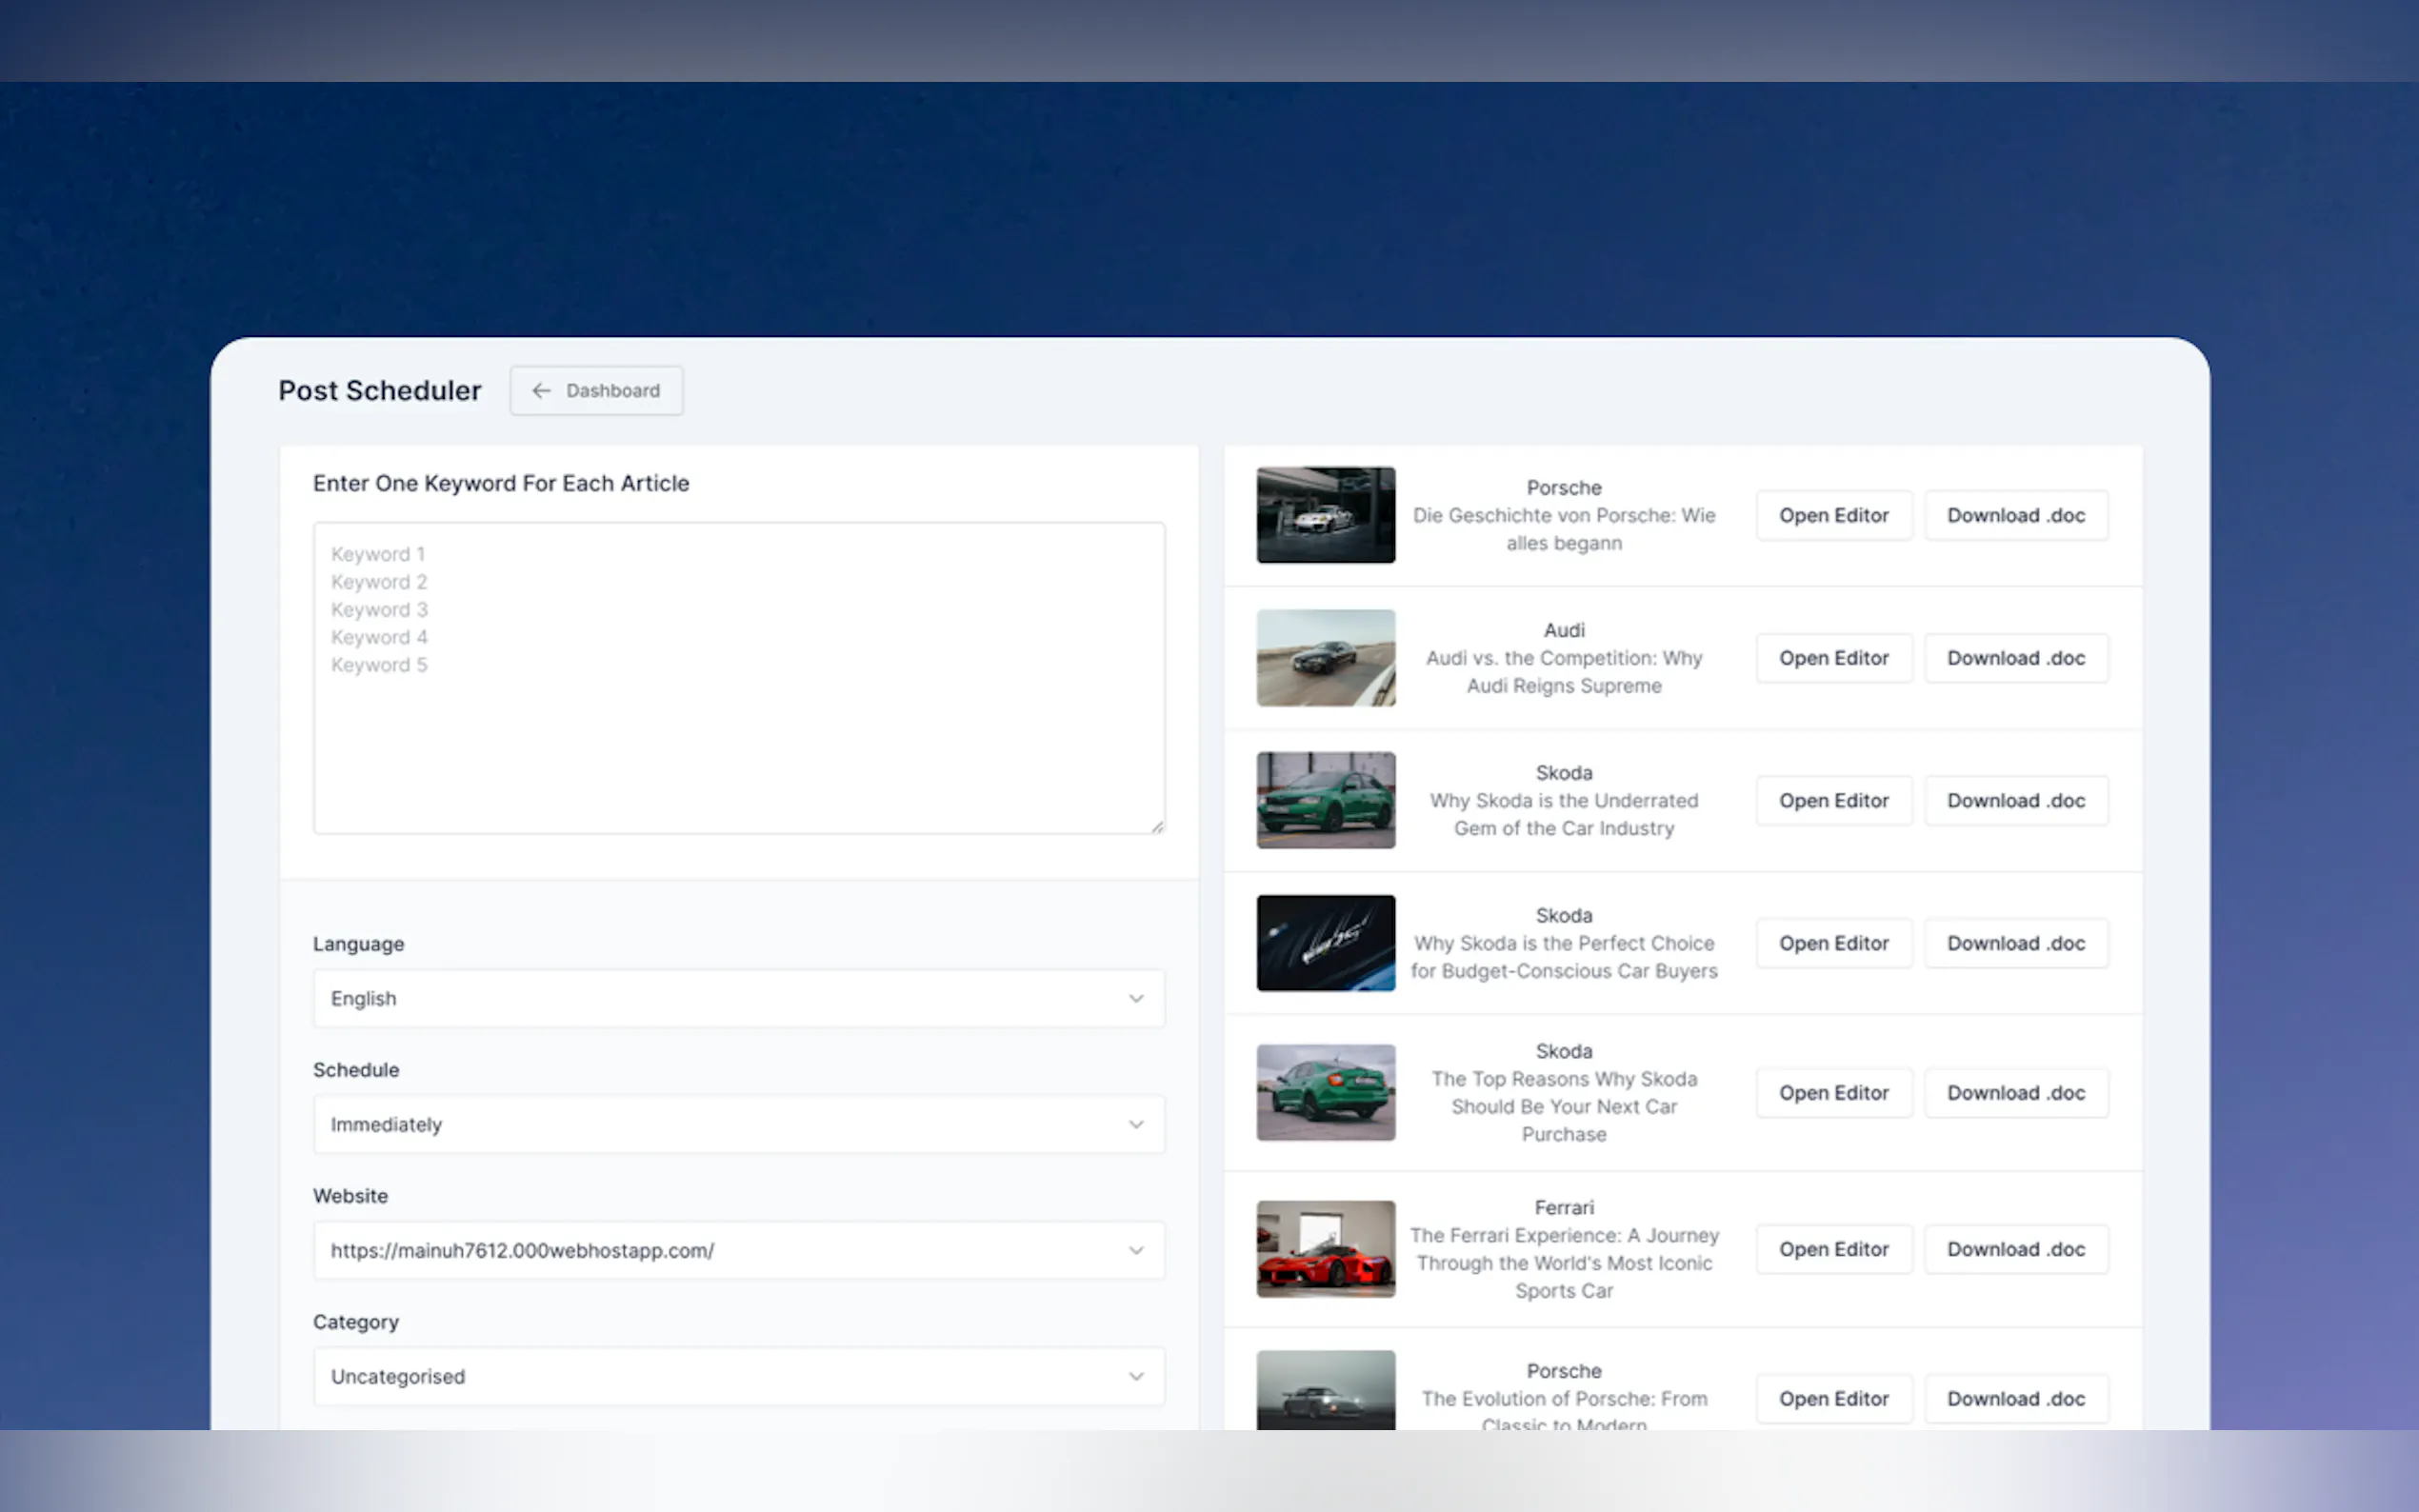Click inside the keywords text area
Screen dimensions: 2419x1512
coord(739,675)
